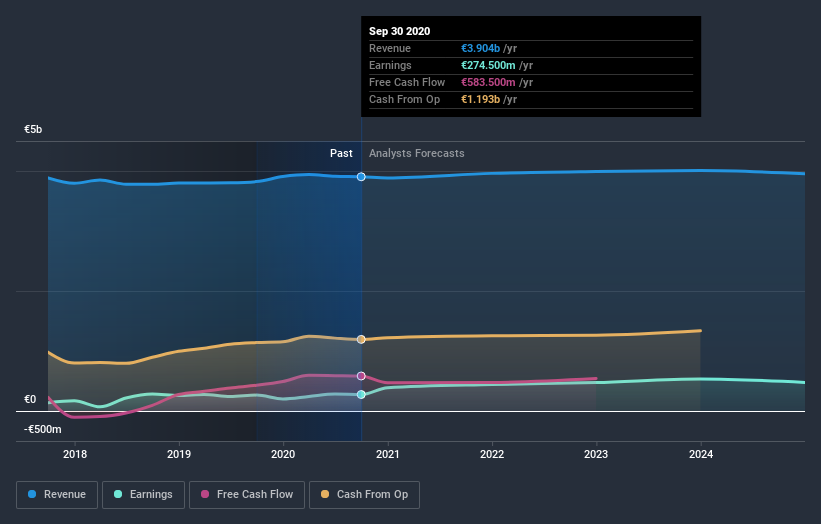This screenshot has height=524, width=821.
Task: Toggle the Free Cash Flow legend button
Action: pyautogui.click(x=247, y=495)
